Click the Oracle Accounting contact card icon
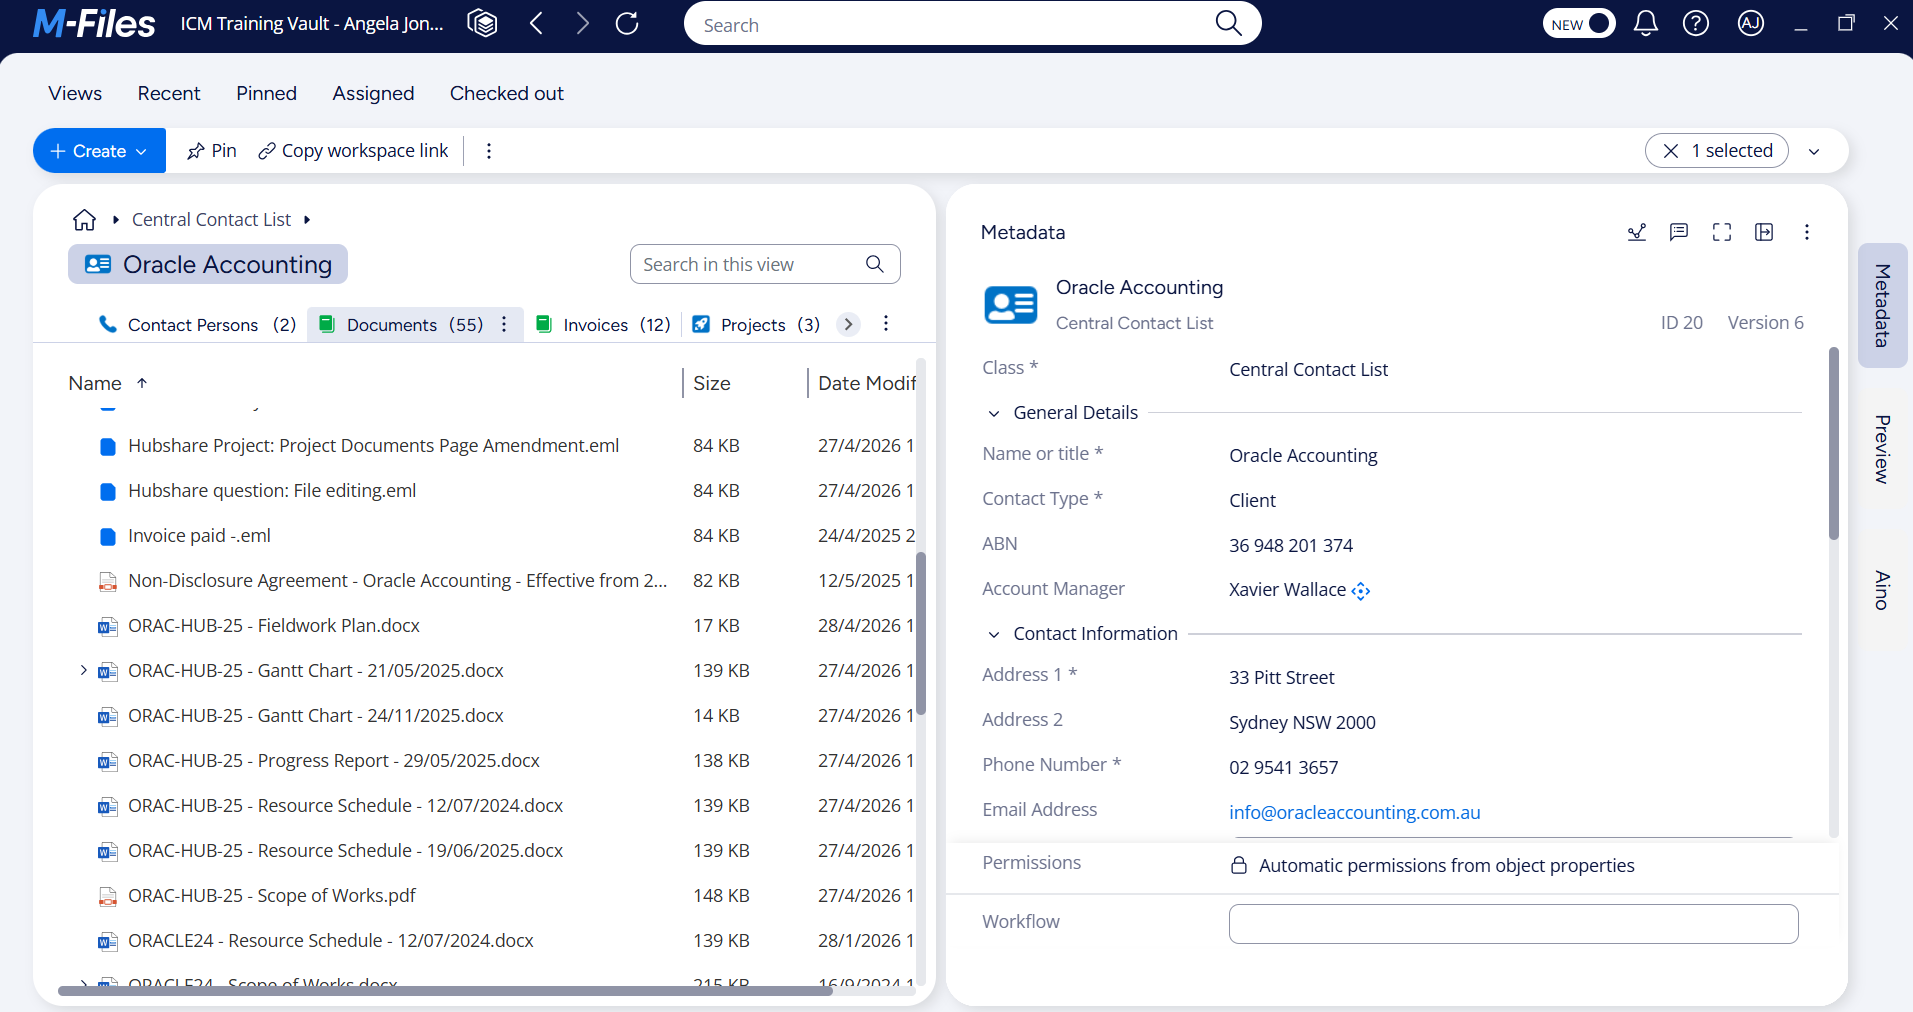Viewport: 1913px width, 1012px height. pyautogui.click(x=1011, y=304)
